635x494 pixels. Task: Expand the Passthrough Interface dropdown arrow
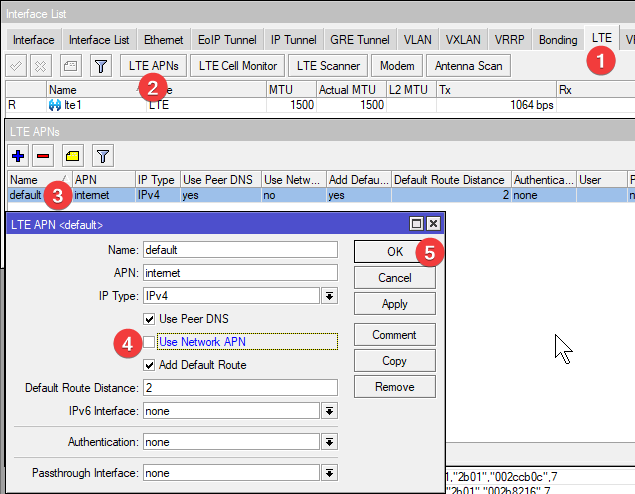tap(330, 473)
